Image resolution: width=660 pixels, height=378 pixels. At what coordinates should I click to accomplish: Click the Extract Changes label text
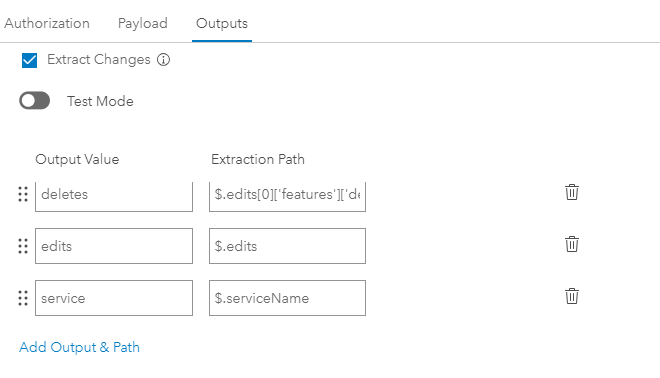coord(98,60)
